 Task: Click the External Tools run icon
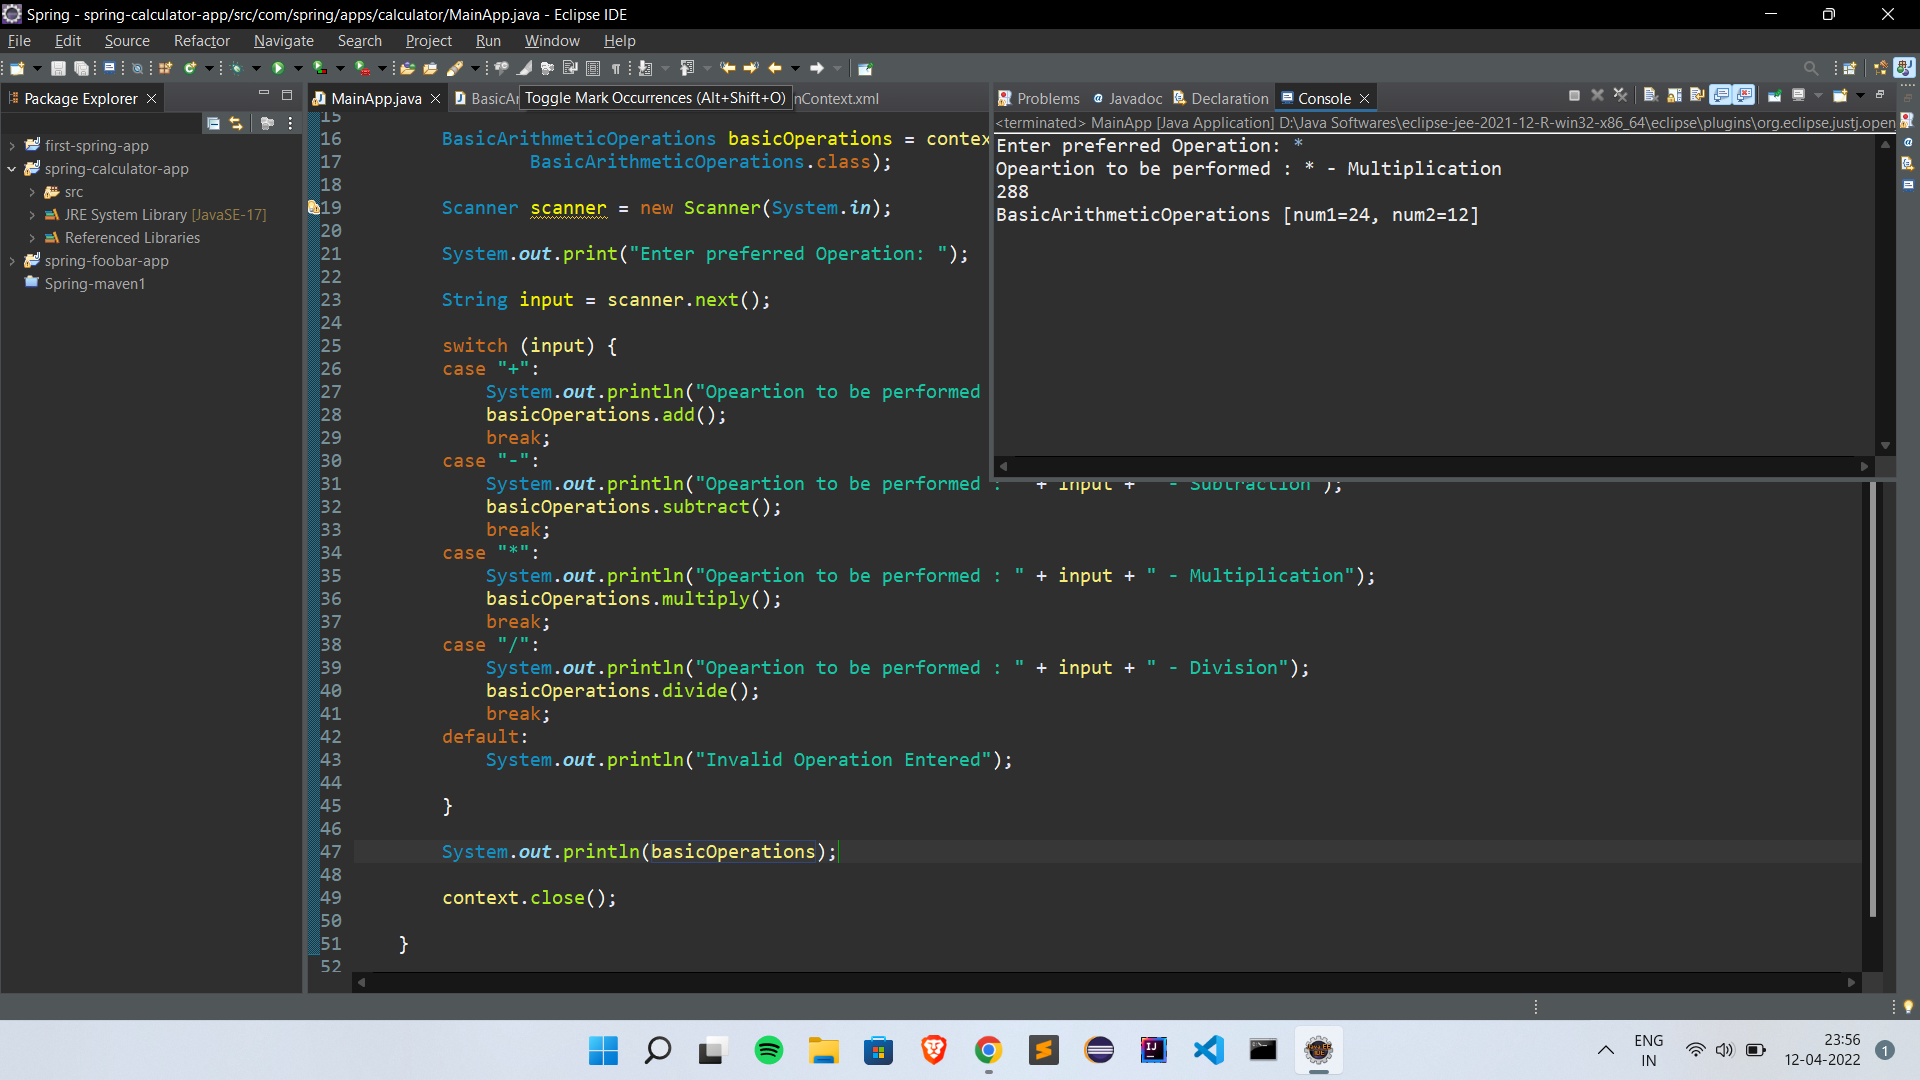pos(362,69)
